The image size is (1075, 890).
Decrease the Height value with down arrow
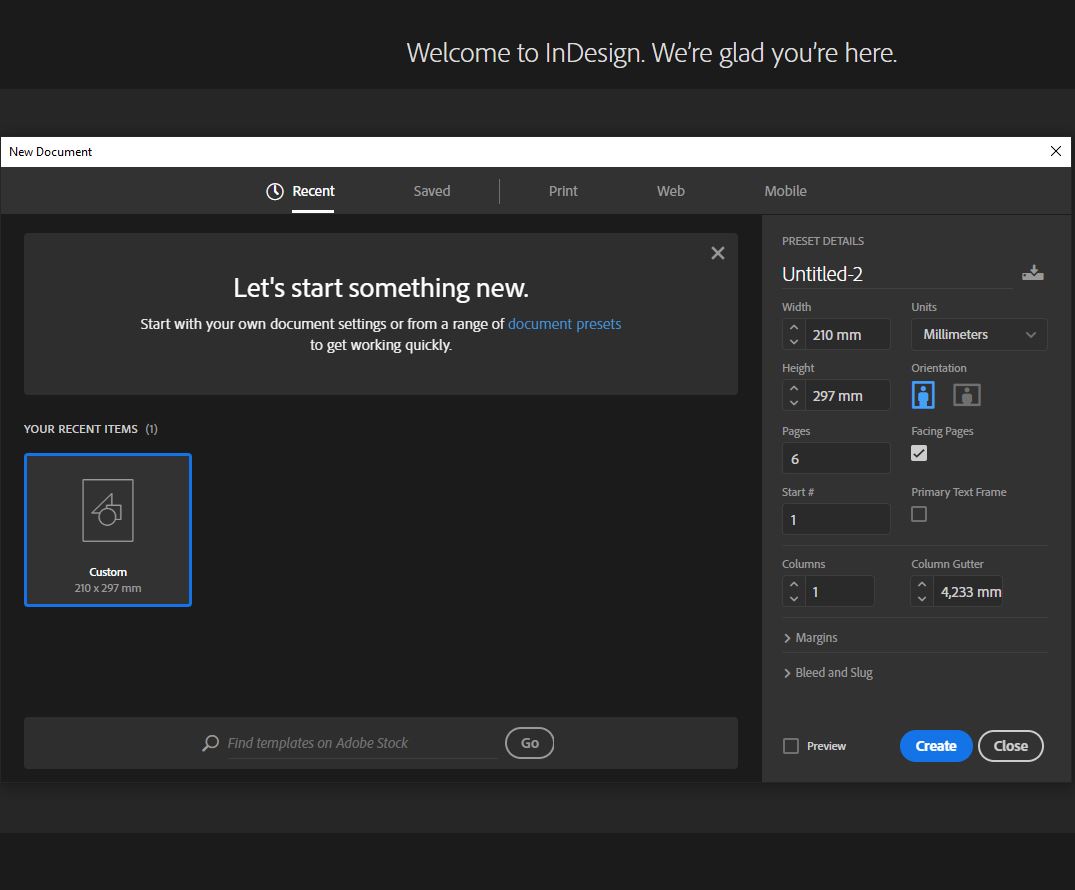[794, 402]
